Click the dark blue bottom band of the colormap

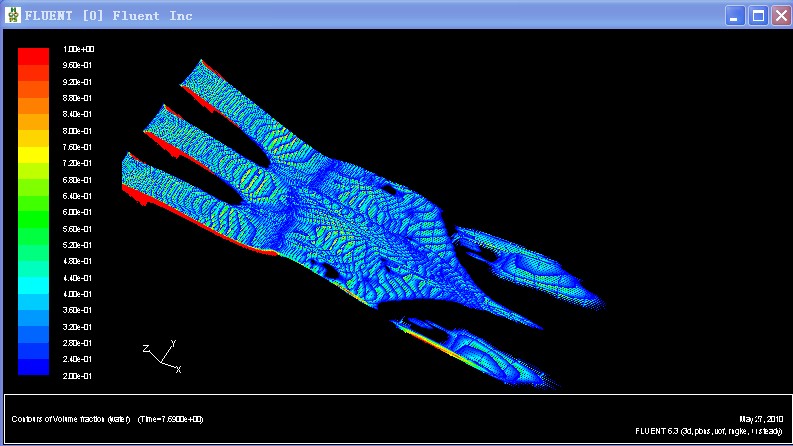(33, 367)
